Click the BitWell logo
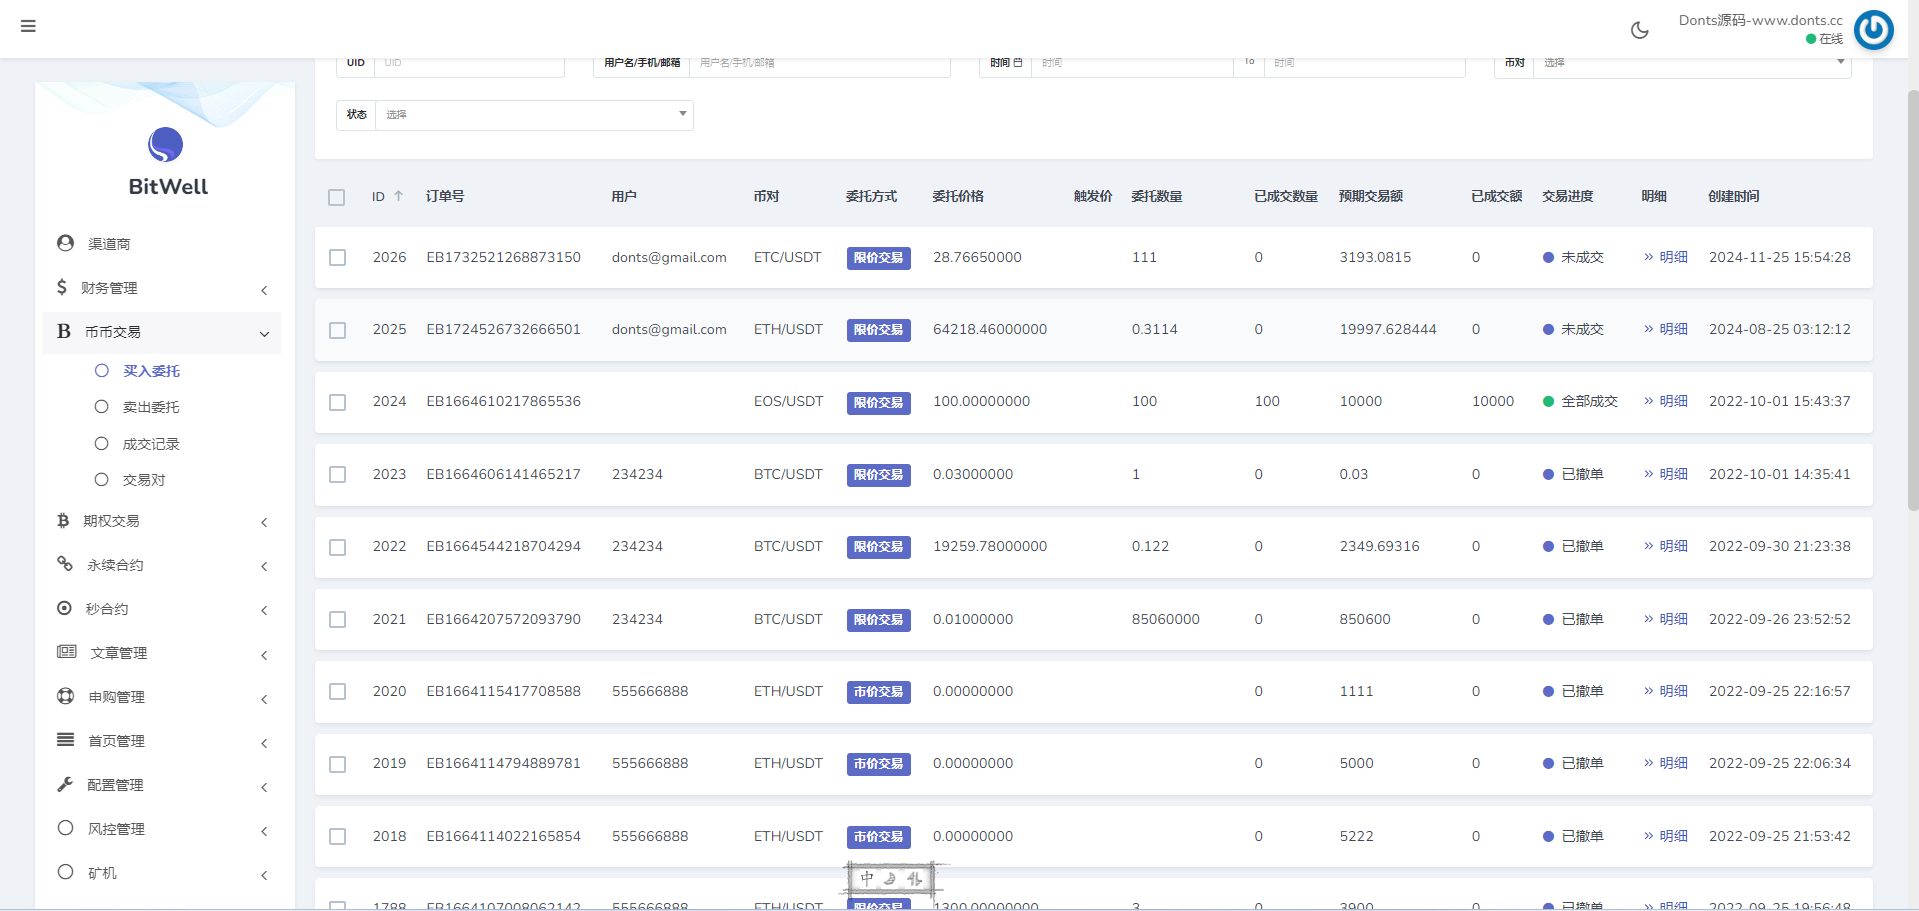This screenshot has height=911, width=1919. (166, 162)
